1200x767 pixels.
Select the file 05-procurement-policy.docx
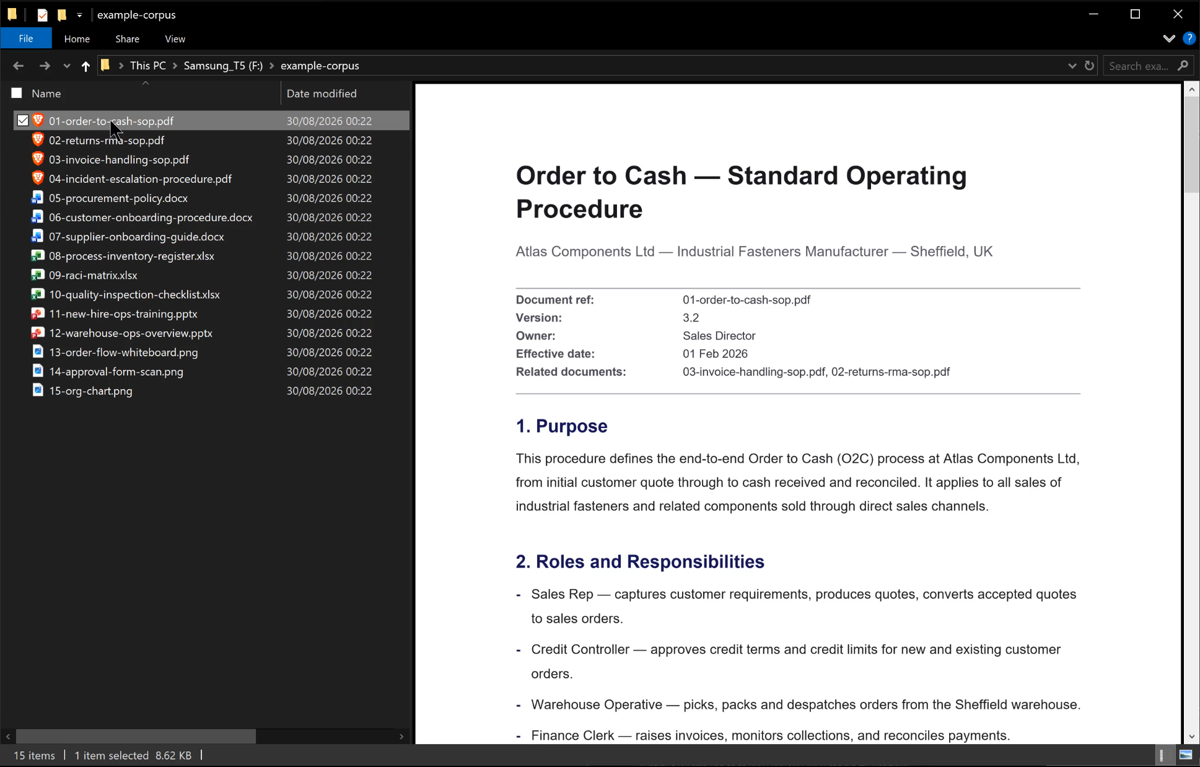118,198
